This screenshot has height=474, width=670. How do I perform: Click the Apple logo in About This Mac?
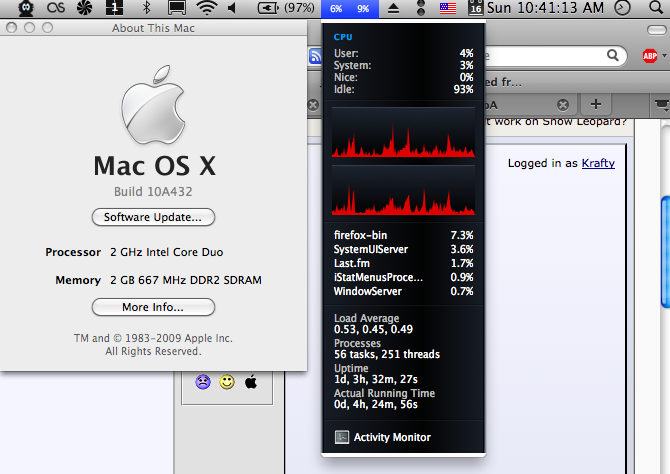point(153,105)
